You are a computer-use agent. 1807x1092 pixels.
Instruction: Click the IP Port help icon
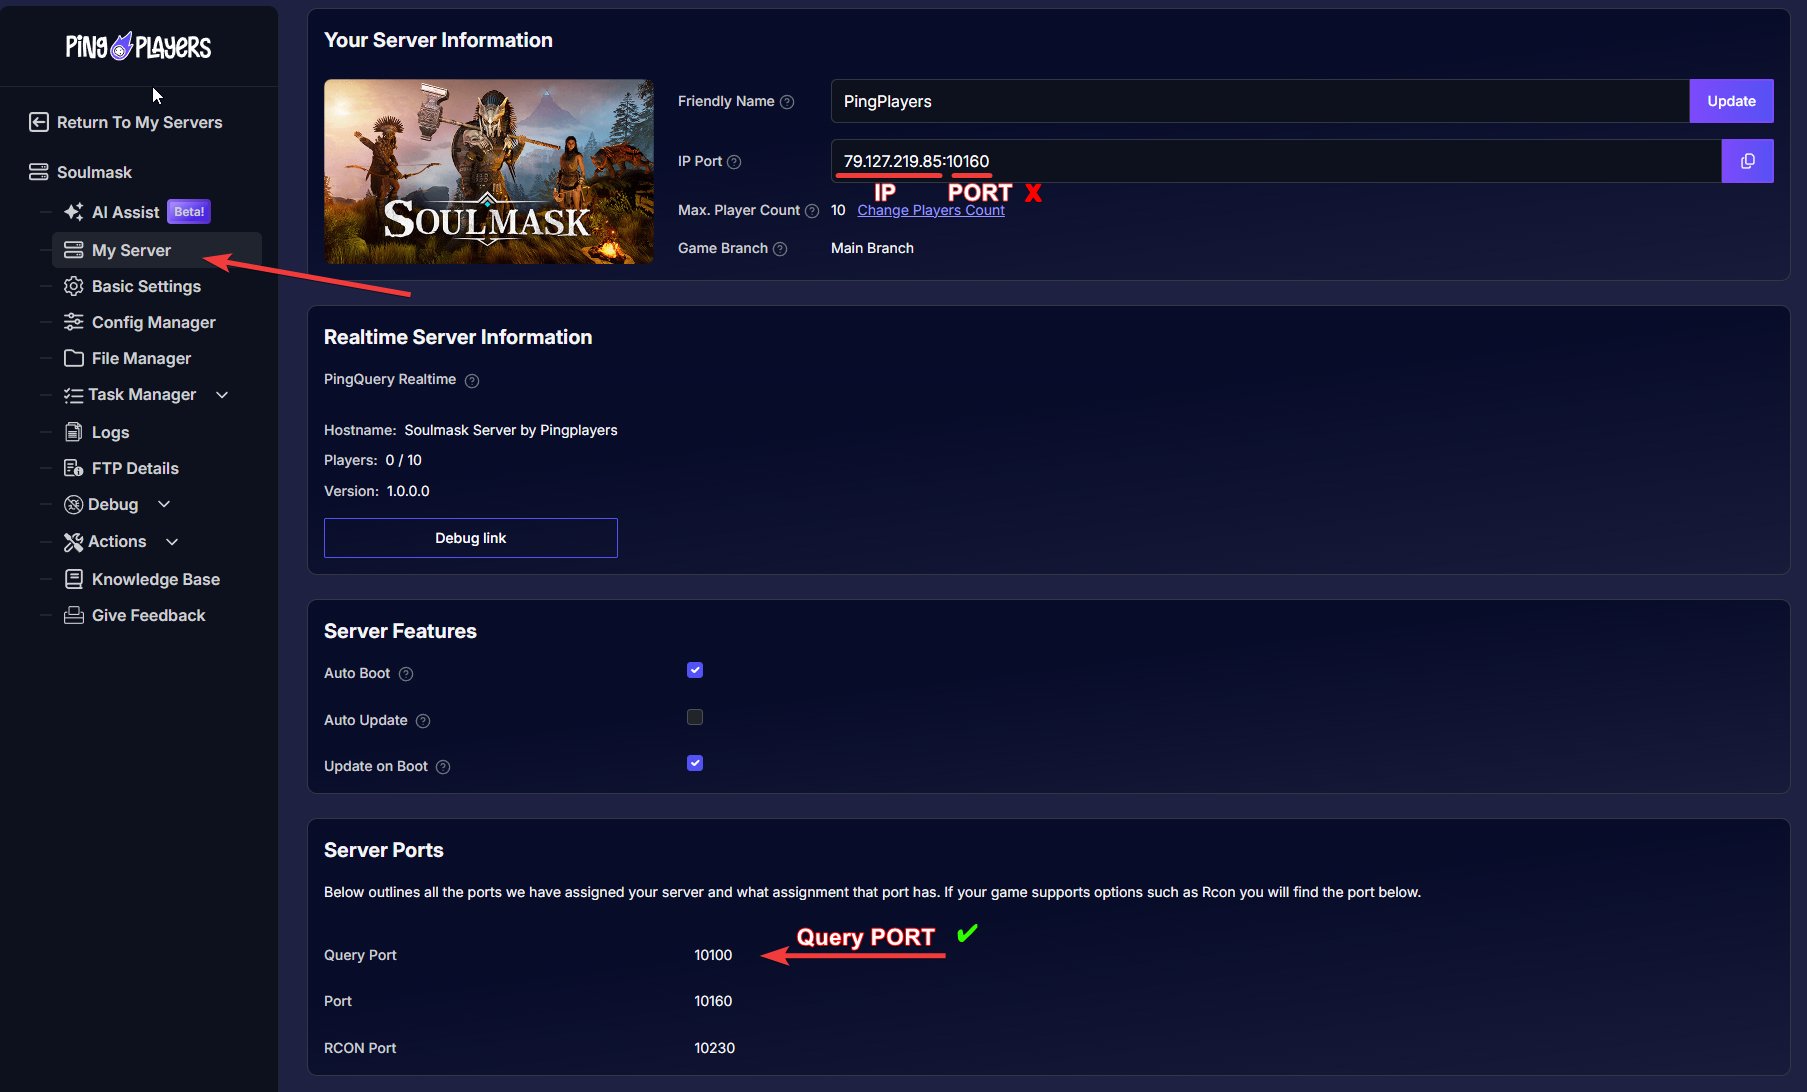(734, 162)
